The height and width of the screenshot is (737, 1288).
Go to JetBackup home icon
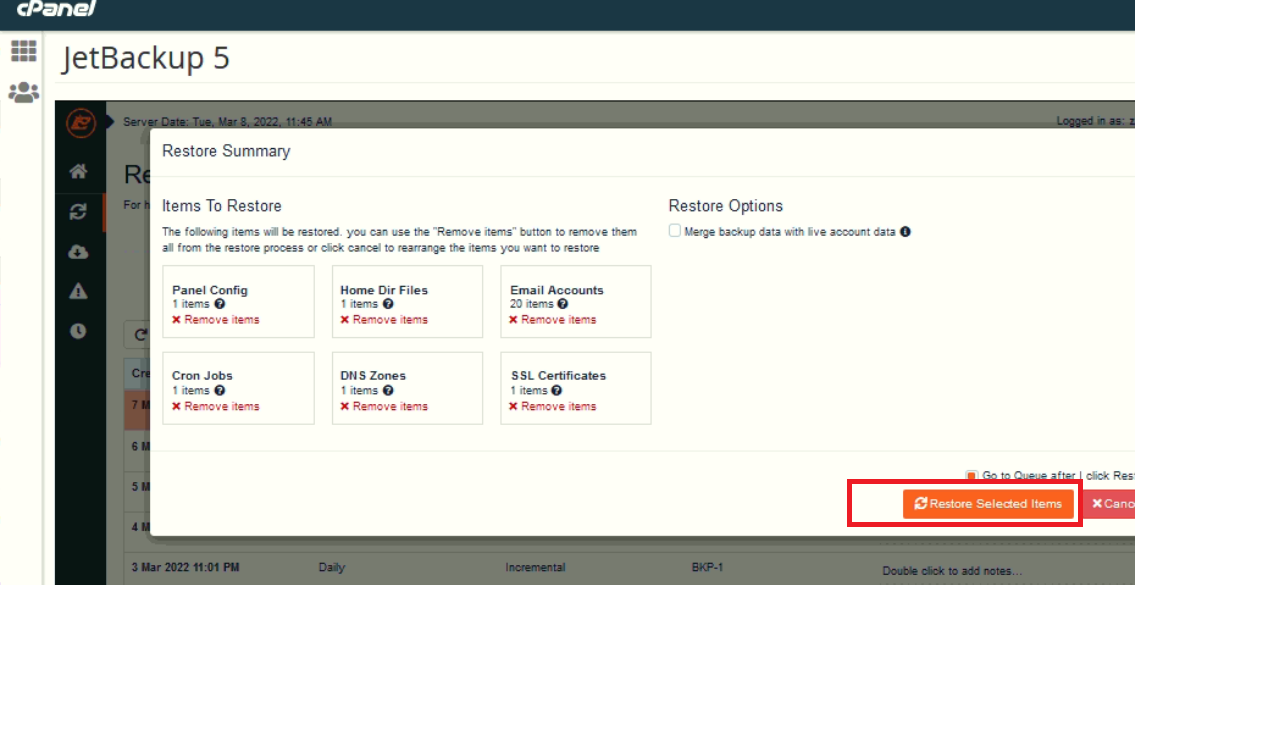click(78, 172)
